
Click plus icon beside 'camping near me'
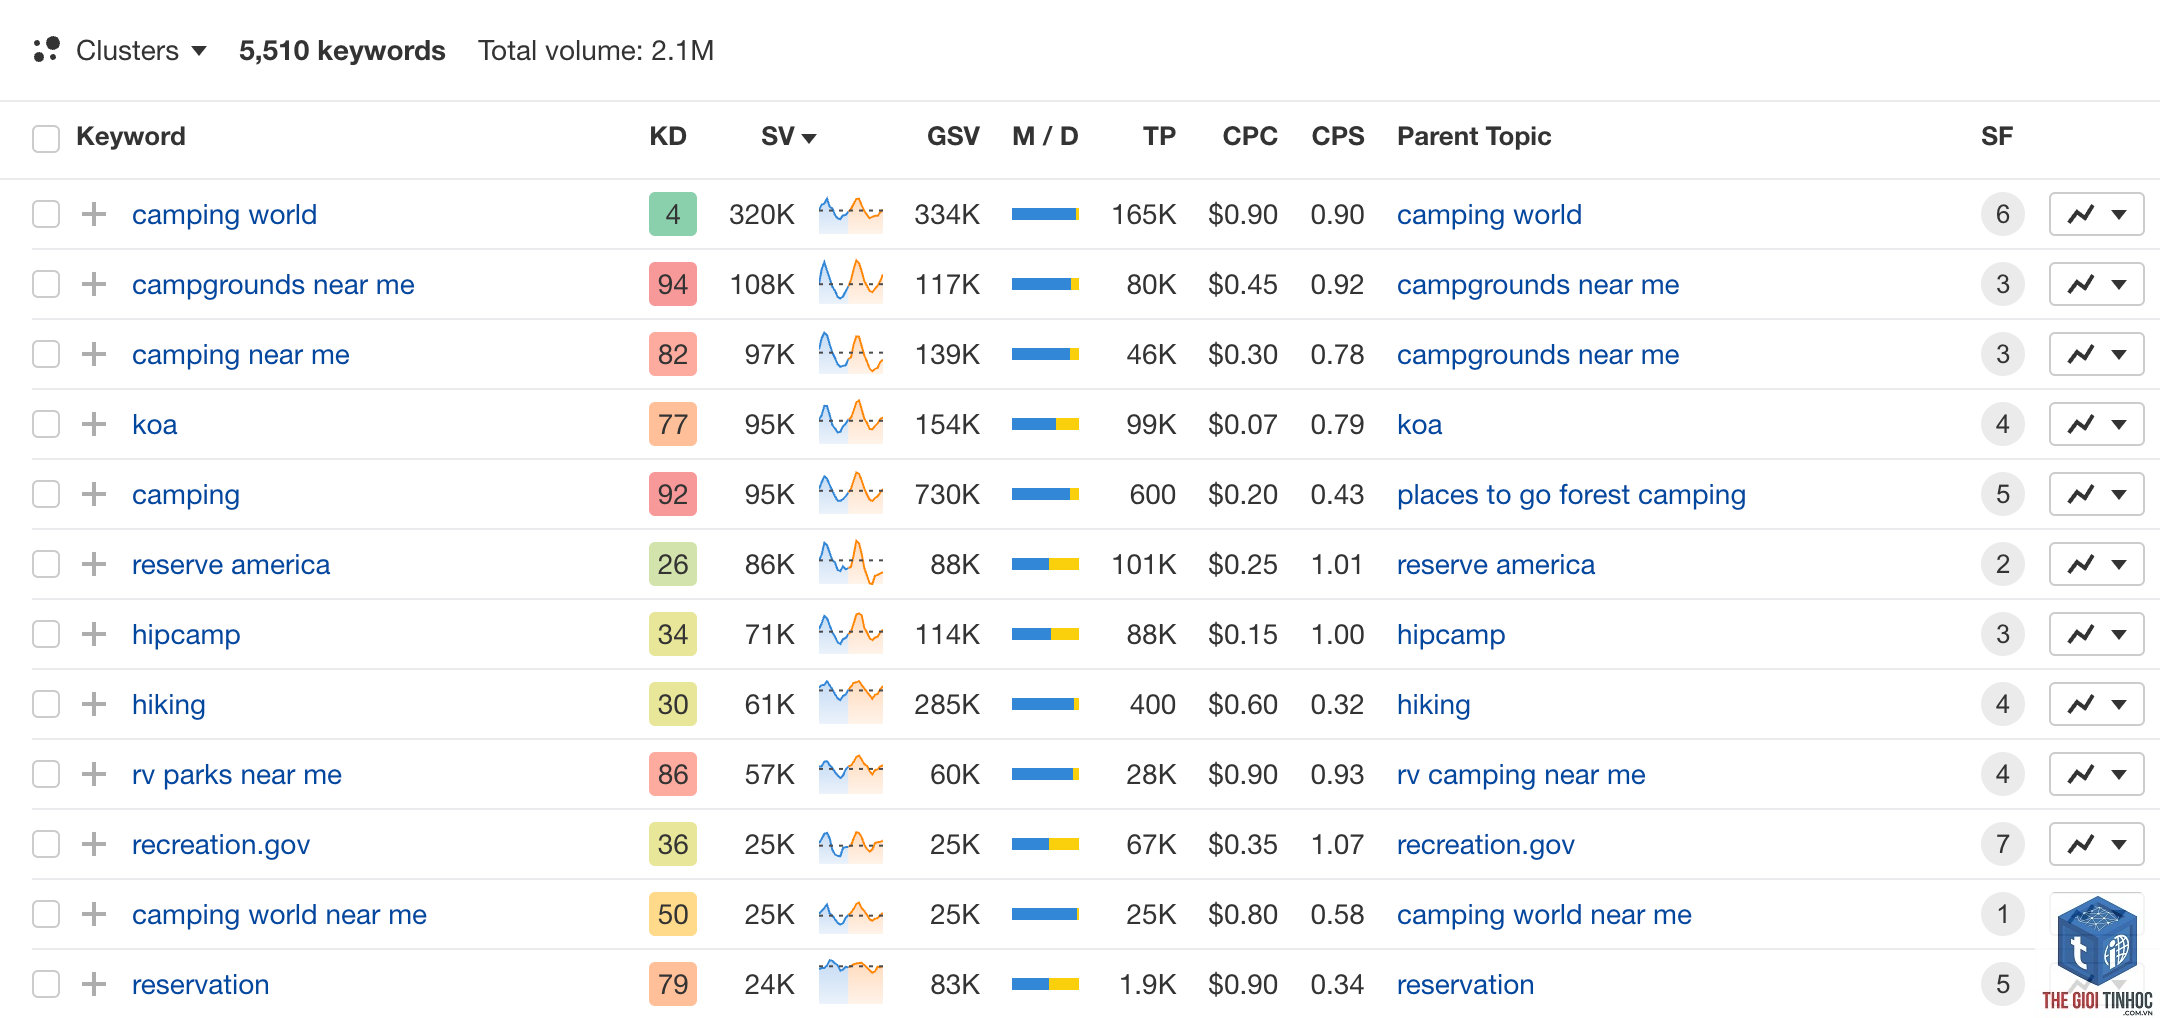(x=94, y=354)
